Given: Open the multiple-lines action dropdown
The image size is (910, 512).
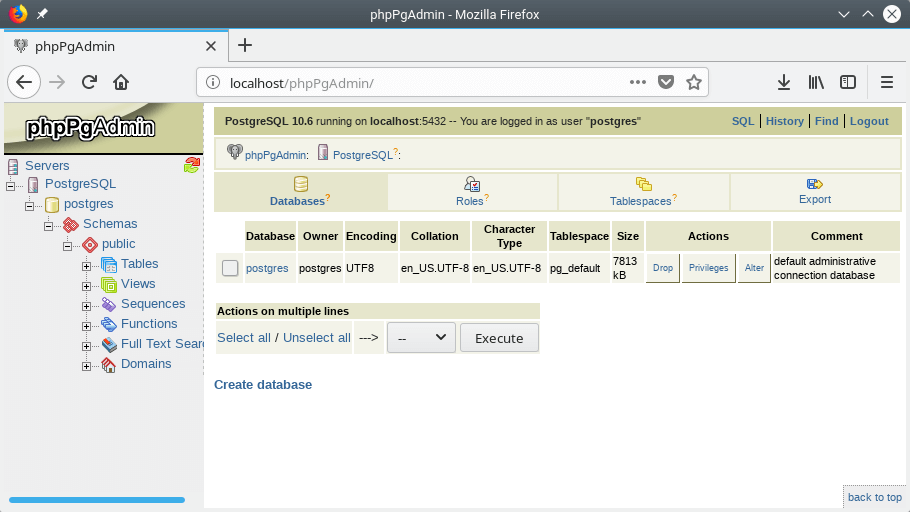Looking at the screenshot, I should [x=421, y=338].
